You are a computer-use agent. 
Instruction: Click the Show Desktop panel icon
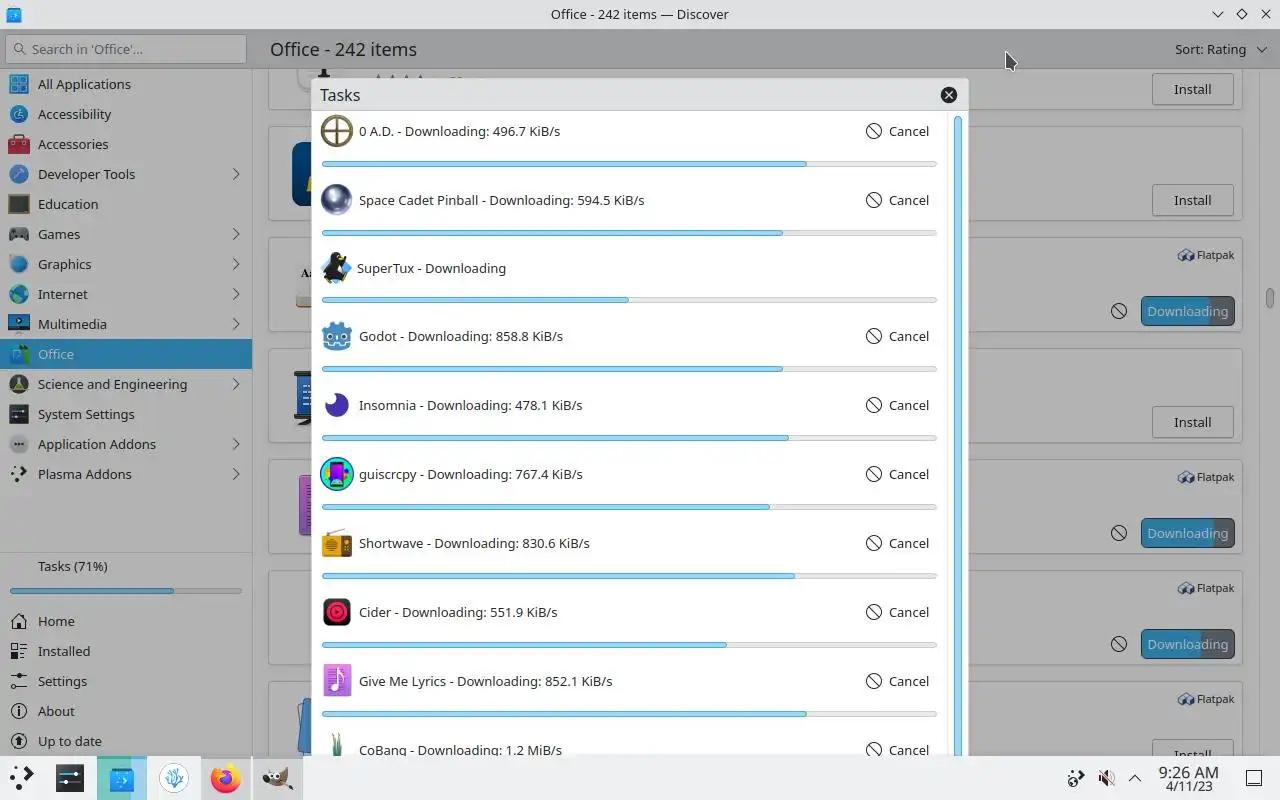1254,778
